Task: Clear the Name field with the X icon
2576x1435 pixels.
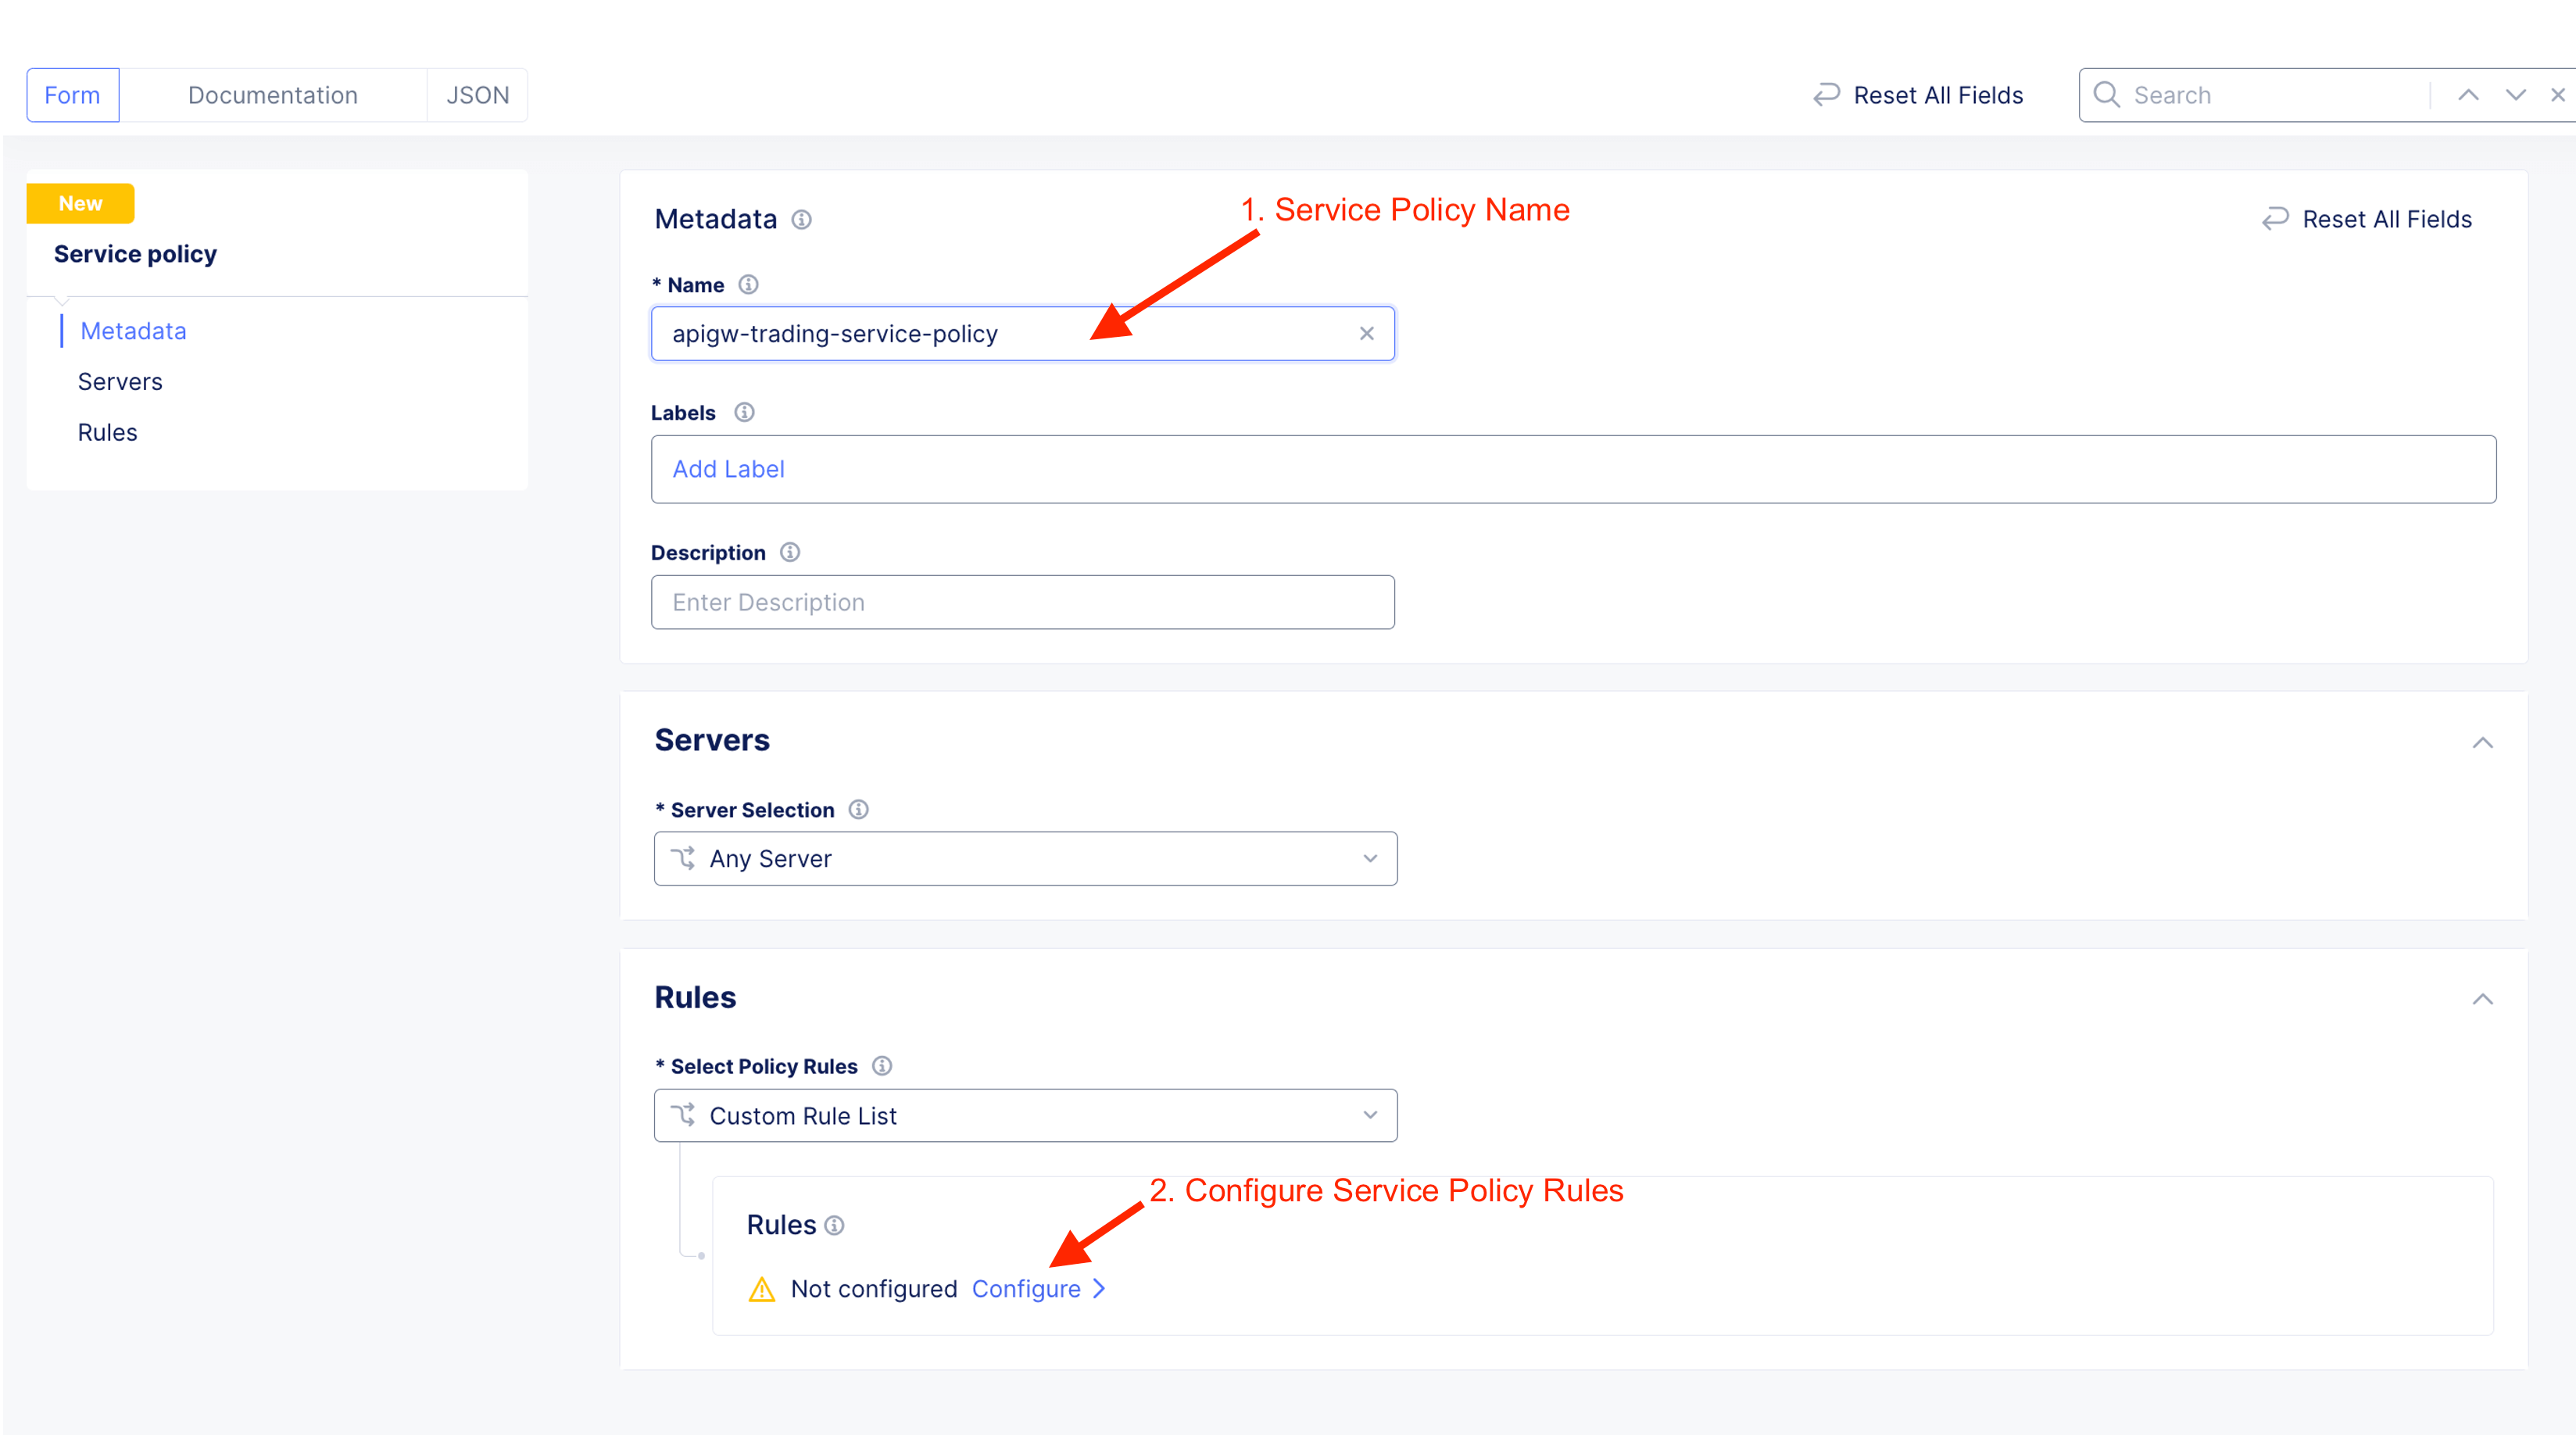Action: tap(1366, 334)
